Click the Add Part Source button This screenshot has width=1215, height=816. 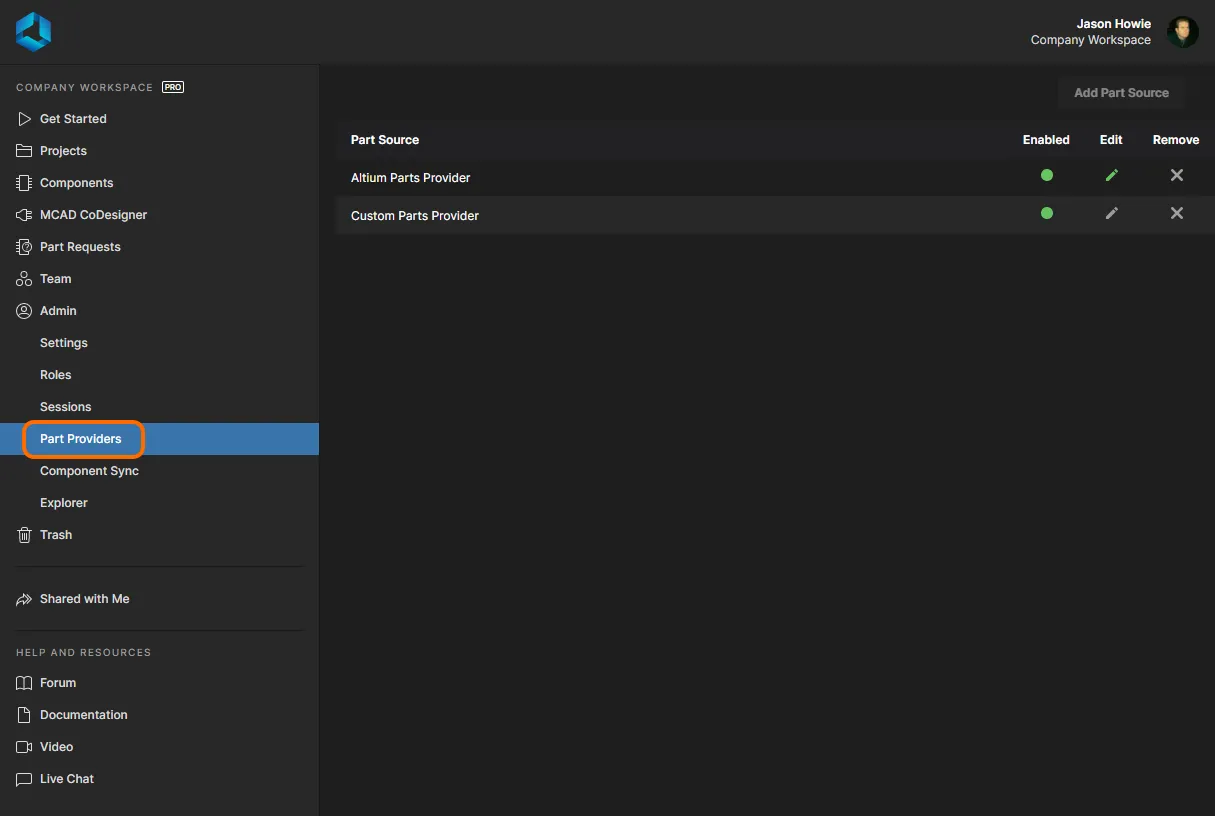click(1121, 93)
